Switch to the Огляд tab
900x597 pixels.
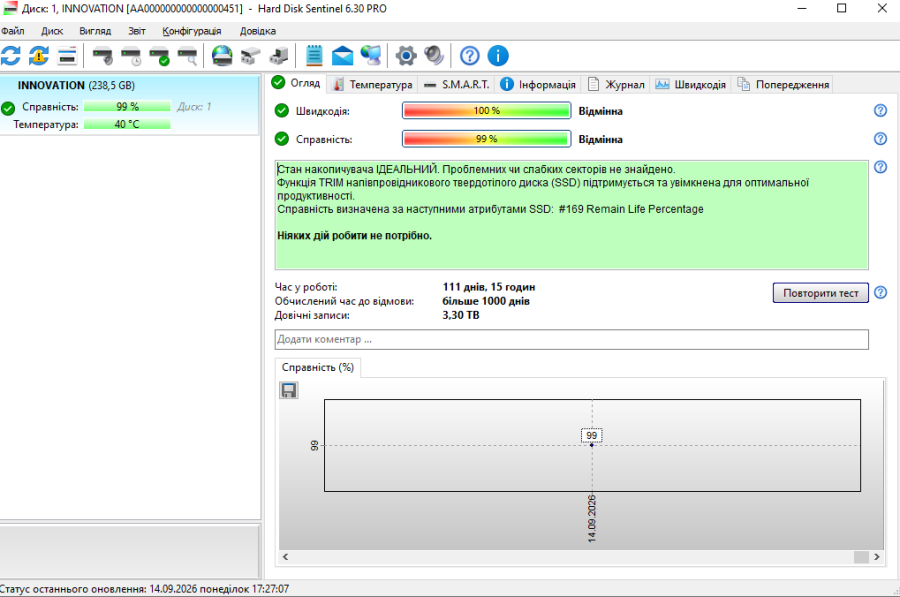pyautogui.click(x=297, y=83)
